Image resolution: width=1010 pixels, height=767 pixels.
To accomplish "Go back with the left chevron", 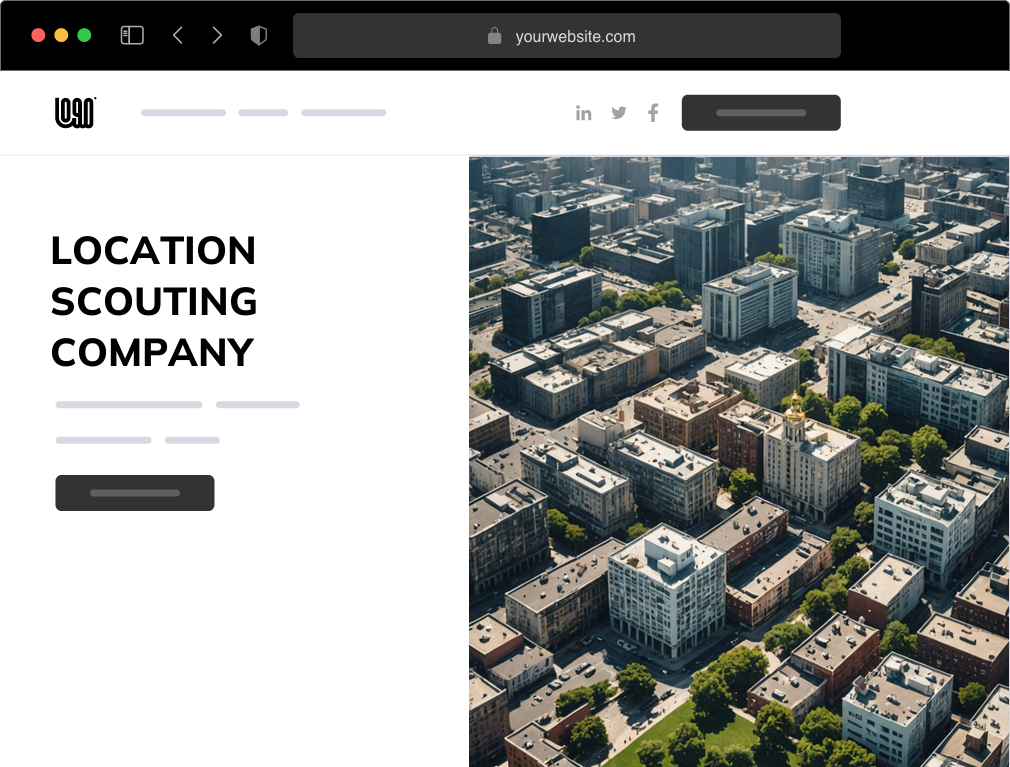I will (x=178, y=35).
